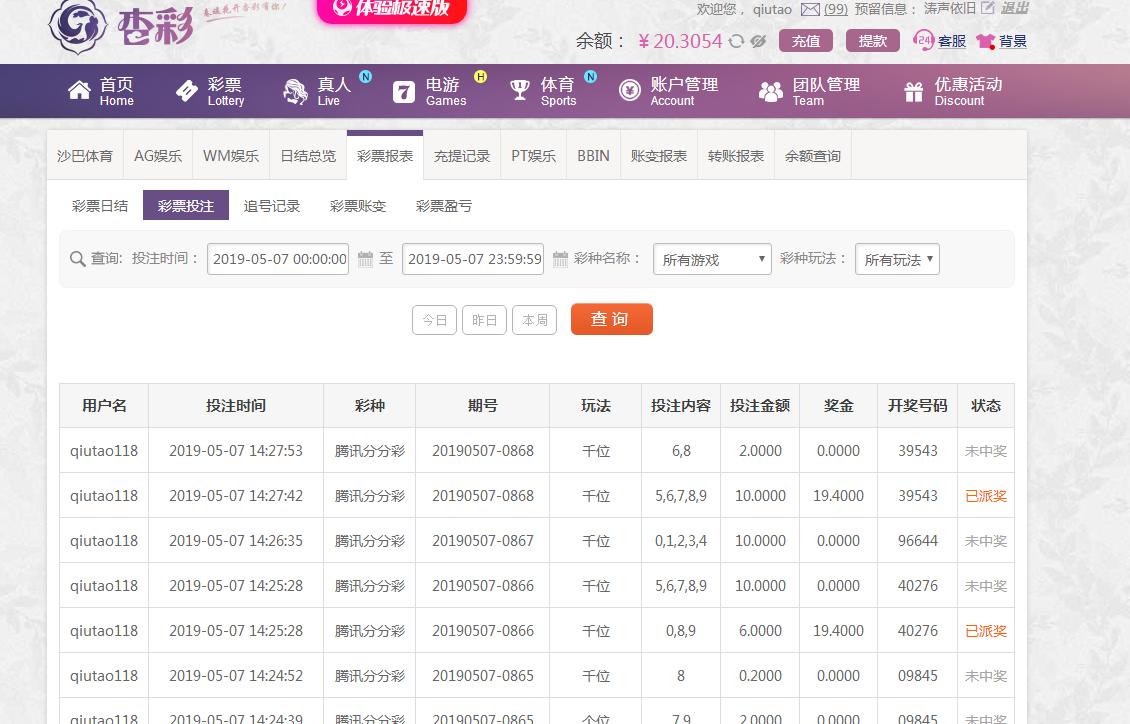This screenshot has height=724, width=1130.
Task: Expand the 彩种名称 所有游戏 dropdown
Action: pos(712,260)
